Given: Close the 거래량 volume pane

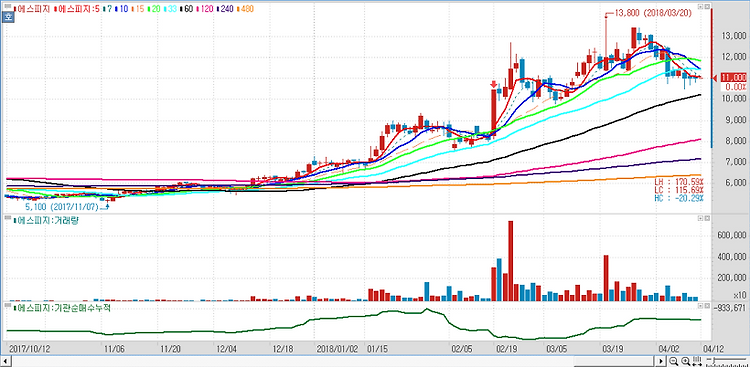Looking at the screenshot, I should 706,218.
